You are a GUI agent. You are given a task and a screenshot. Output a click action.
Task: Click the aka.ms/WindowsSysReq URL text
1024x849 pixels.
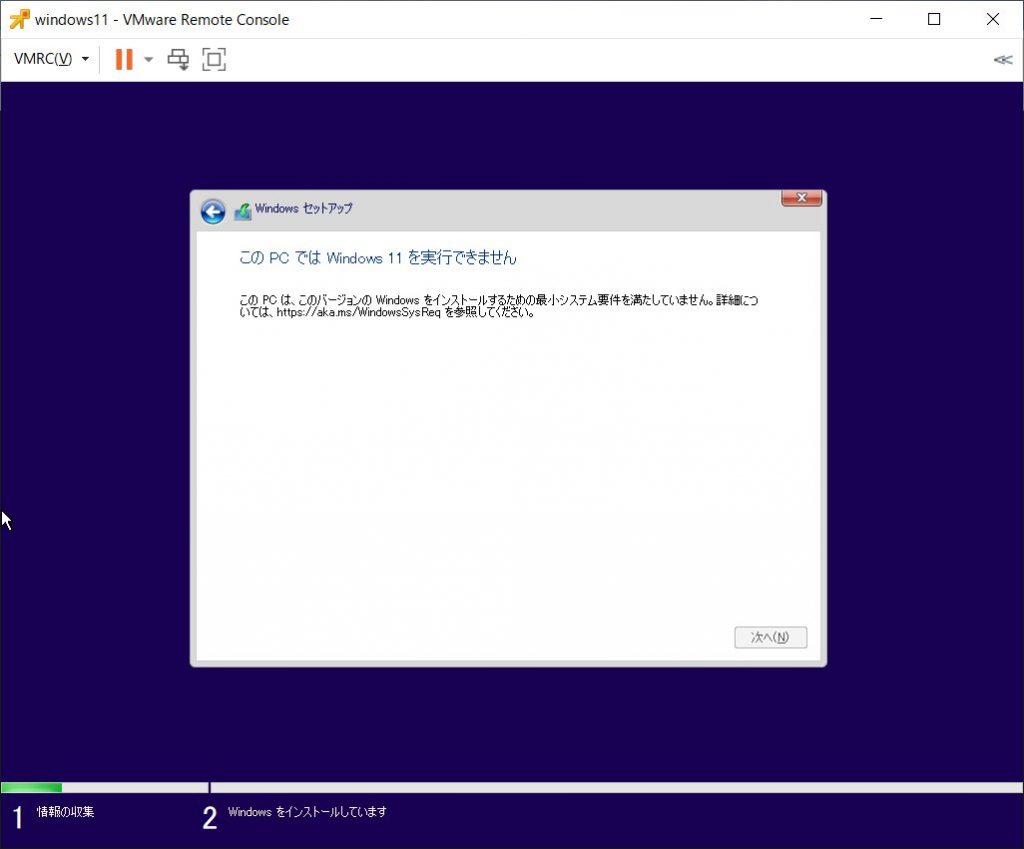pyautogui.click(x=359, y=312)
